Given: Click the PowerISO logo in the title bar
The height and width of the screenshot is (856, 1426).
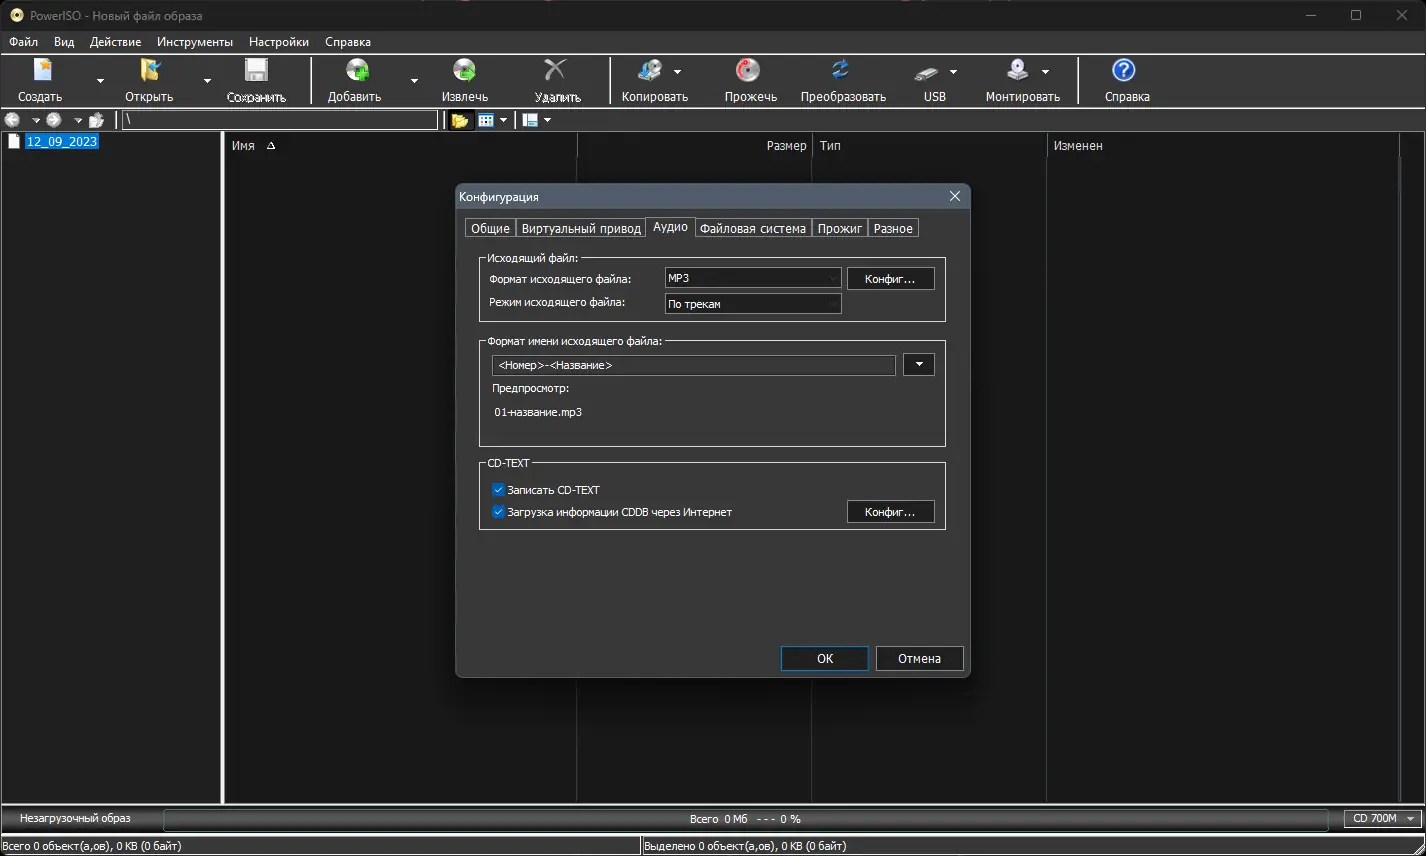Looking at the screenshot, I should (x=17, y=15).
